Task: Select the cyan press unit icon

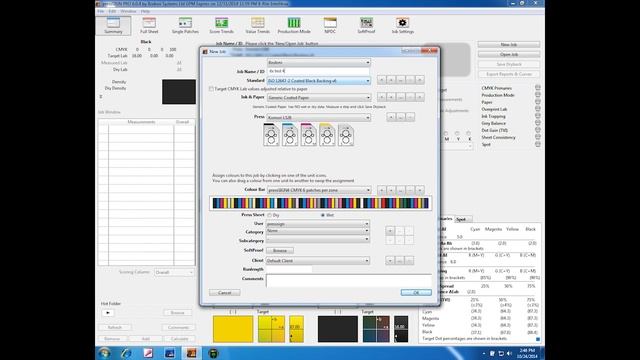Action: click(x=290, y=135)
